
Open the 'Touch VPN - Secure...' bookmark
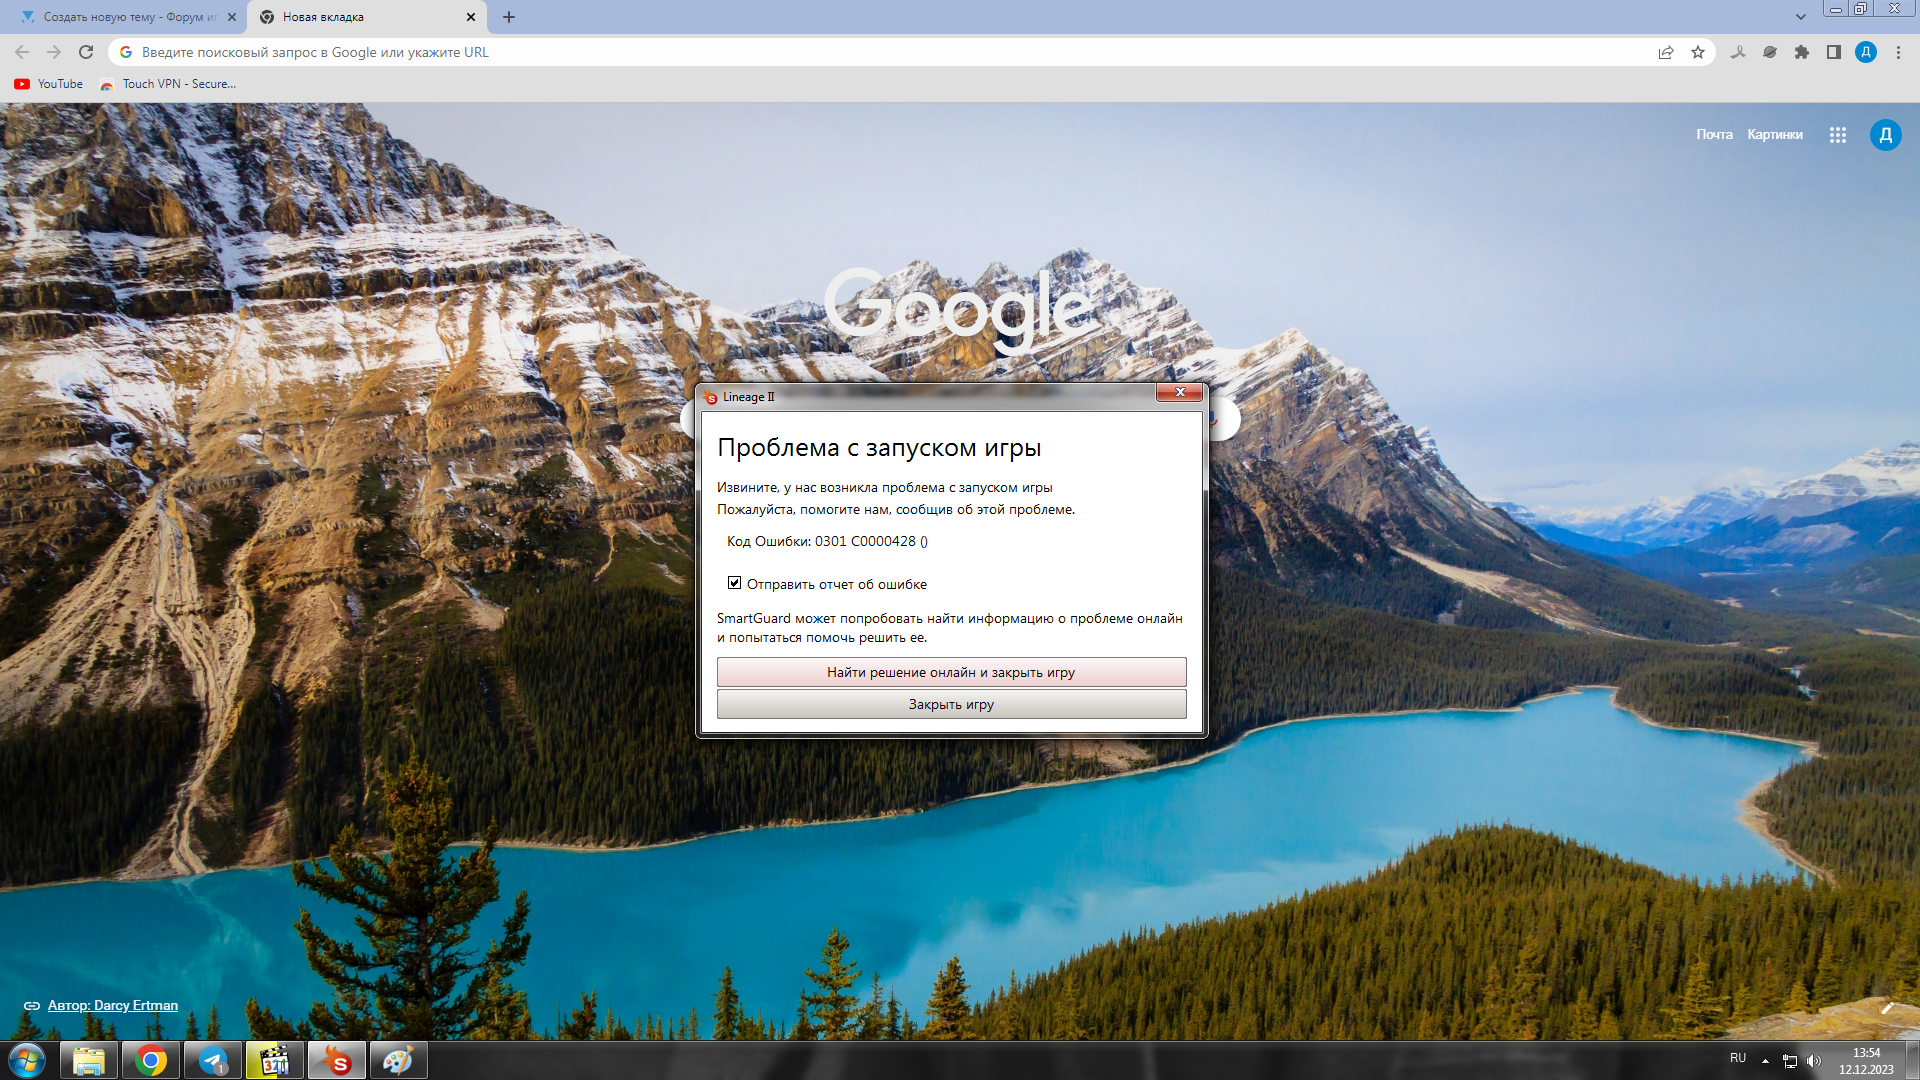[x=168, y=84]
